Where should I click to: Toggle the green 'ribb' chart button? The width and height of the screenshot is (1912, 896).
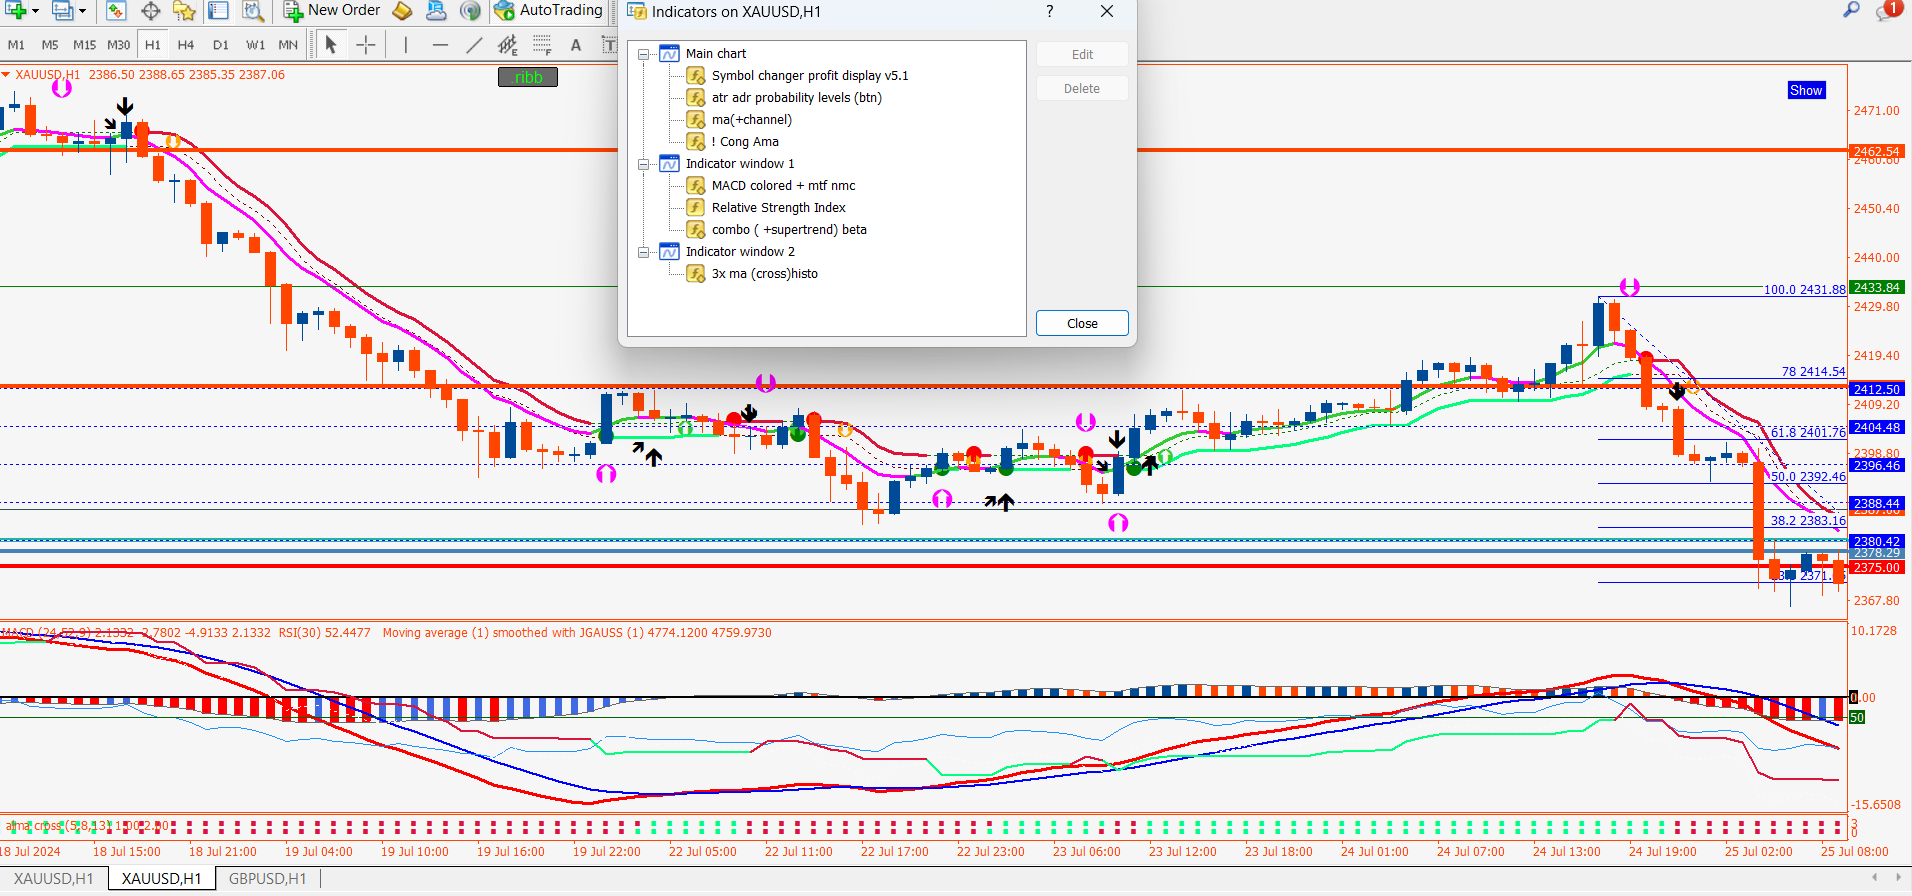point(528,77)
